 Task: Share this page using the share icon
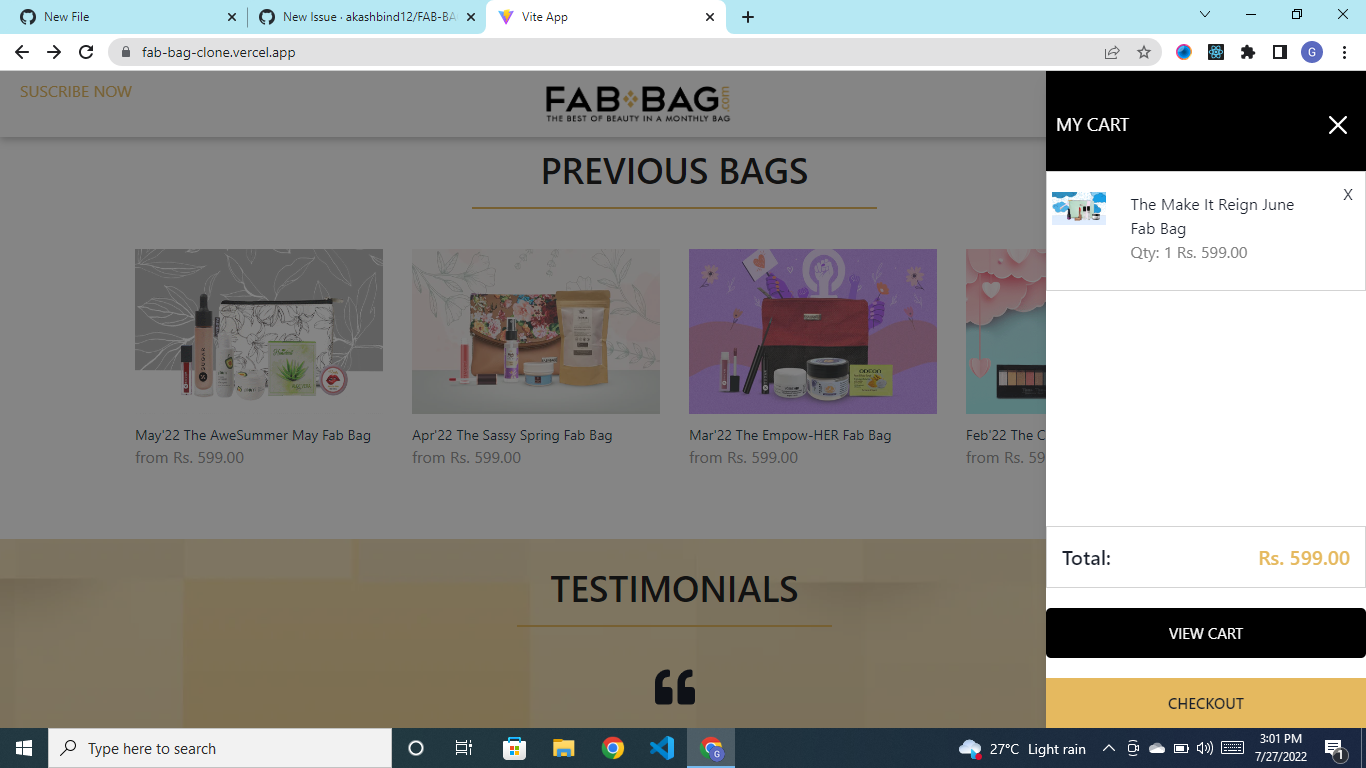pos(1112,52)
